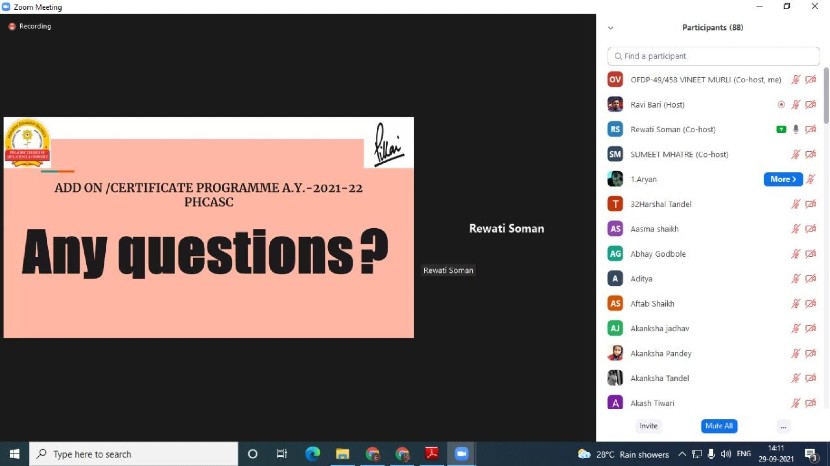Select participant Aftab Shaikh in the list
The width and height of the screenshot is (830, 466).
click(x=652, y=303)
